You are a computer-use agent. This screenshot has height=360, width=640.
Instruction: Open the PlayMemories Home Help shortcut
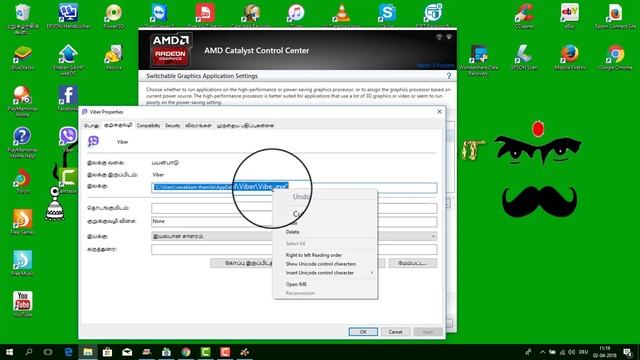tap(22, 142)
